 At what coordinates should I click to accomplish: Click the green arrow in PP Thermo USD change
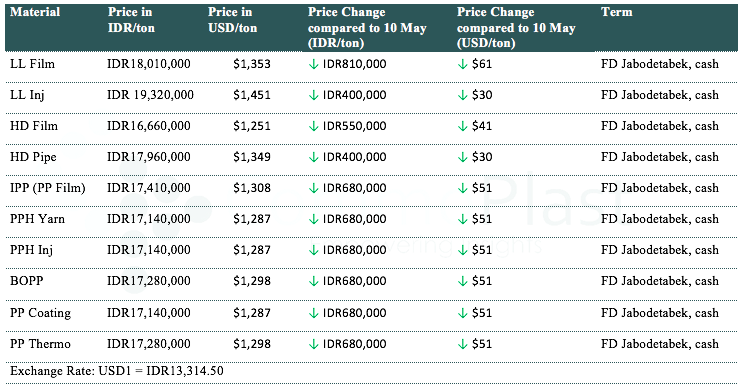462,344
